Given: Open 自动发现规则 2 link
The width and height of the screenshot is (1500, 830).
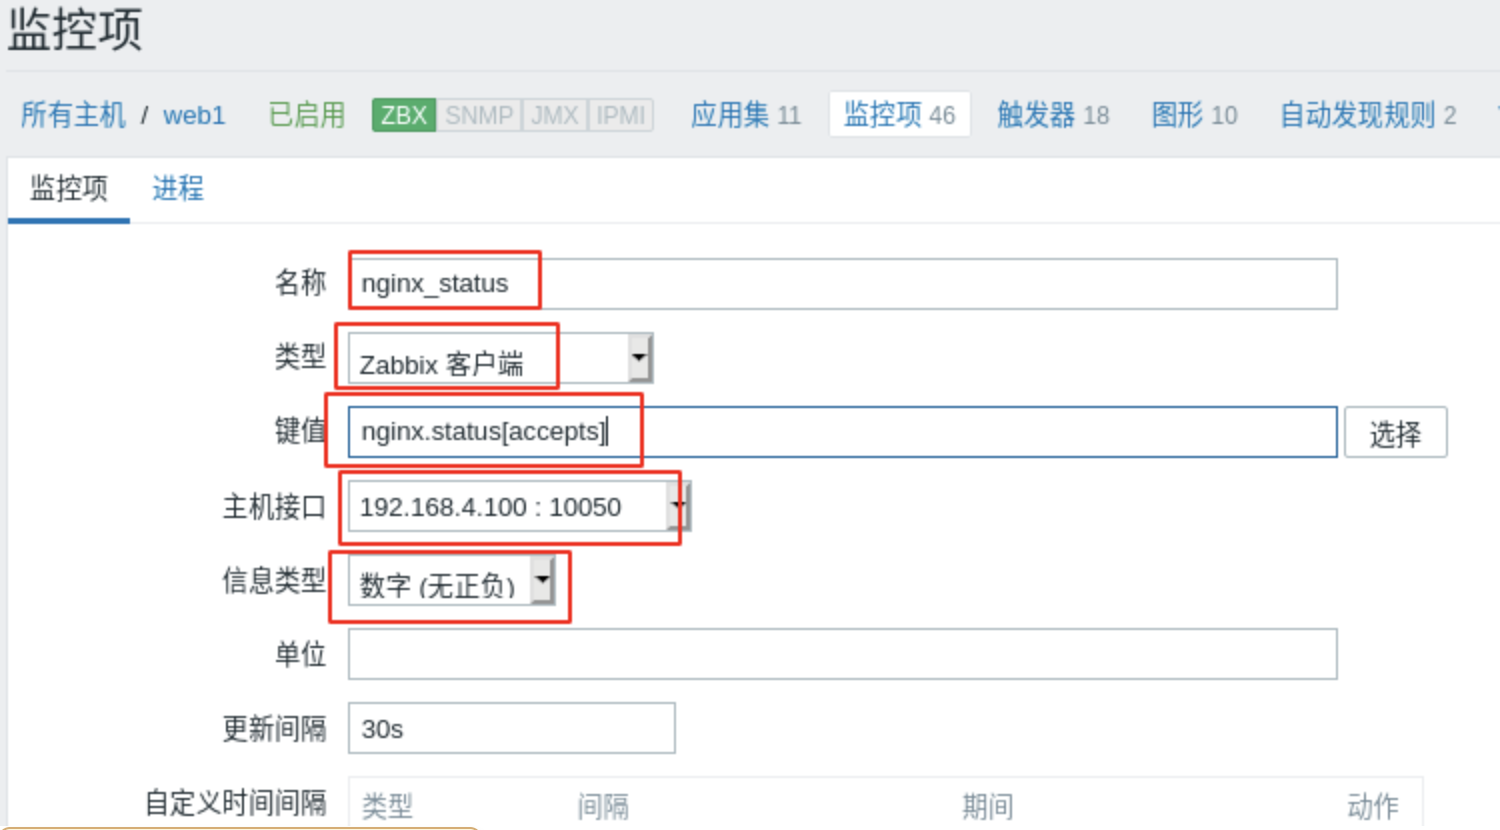Looking at the screenshot, I should pos(1368,115).
